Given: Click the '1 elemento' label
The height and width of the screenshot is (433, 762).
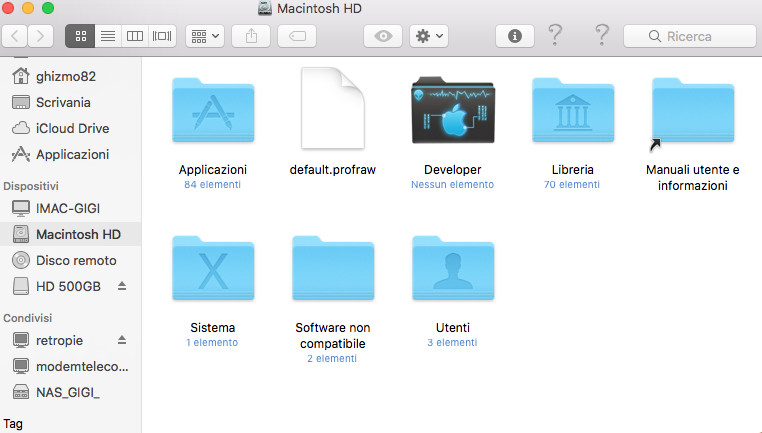Looking at the screenshot, I should [212, 343].
